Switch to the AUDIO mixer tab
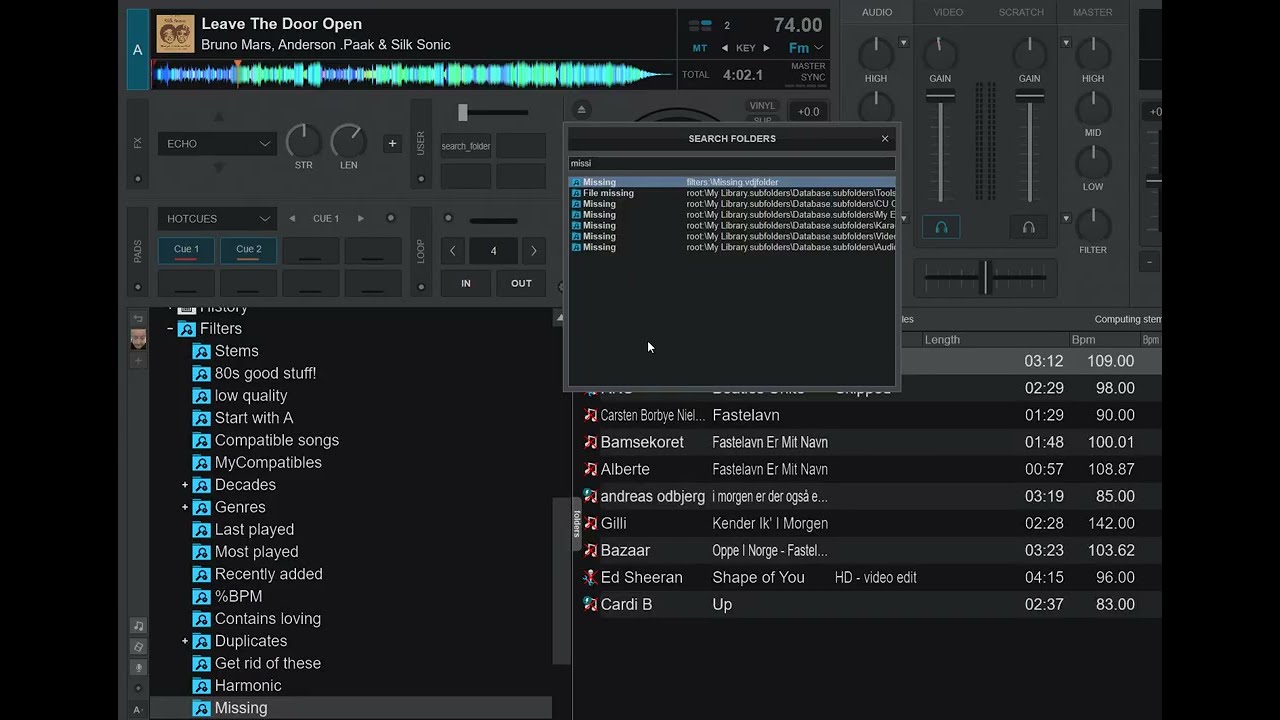 877,12
